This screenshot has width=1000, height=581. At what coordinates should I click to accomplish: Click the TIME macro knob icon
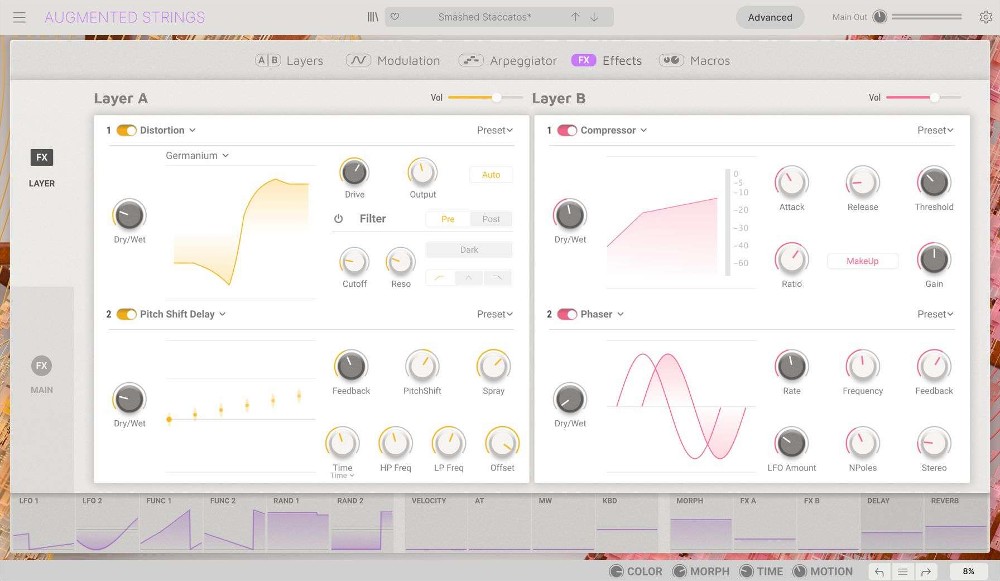click(x=746, y=571)
